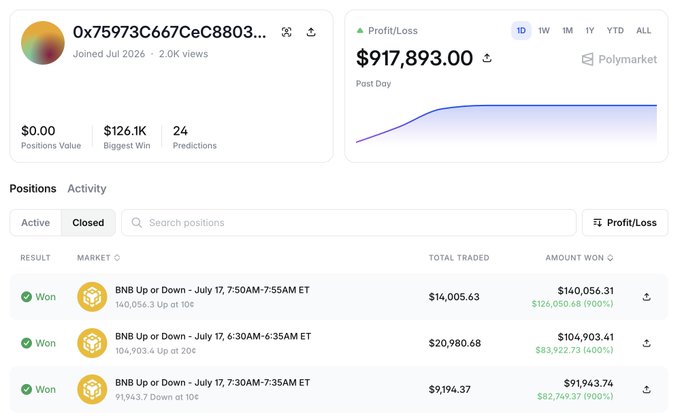Select the 1M time range

[568, 31]
